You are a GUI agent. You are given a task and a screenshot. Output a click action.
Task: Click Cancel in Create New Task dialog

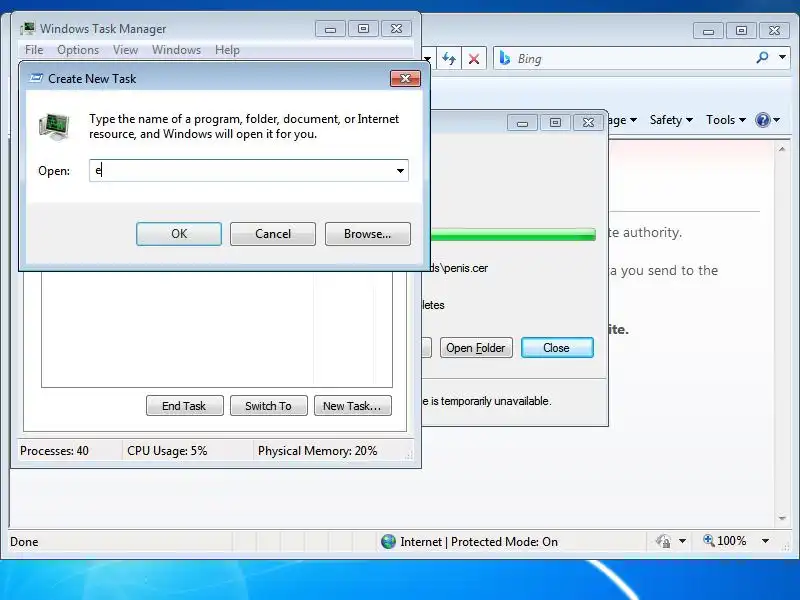pyautogui.click(x=272, y=234)
